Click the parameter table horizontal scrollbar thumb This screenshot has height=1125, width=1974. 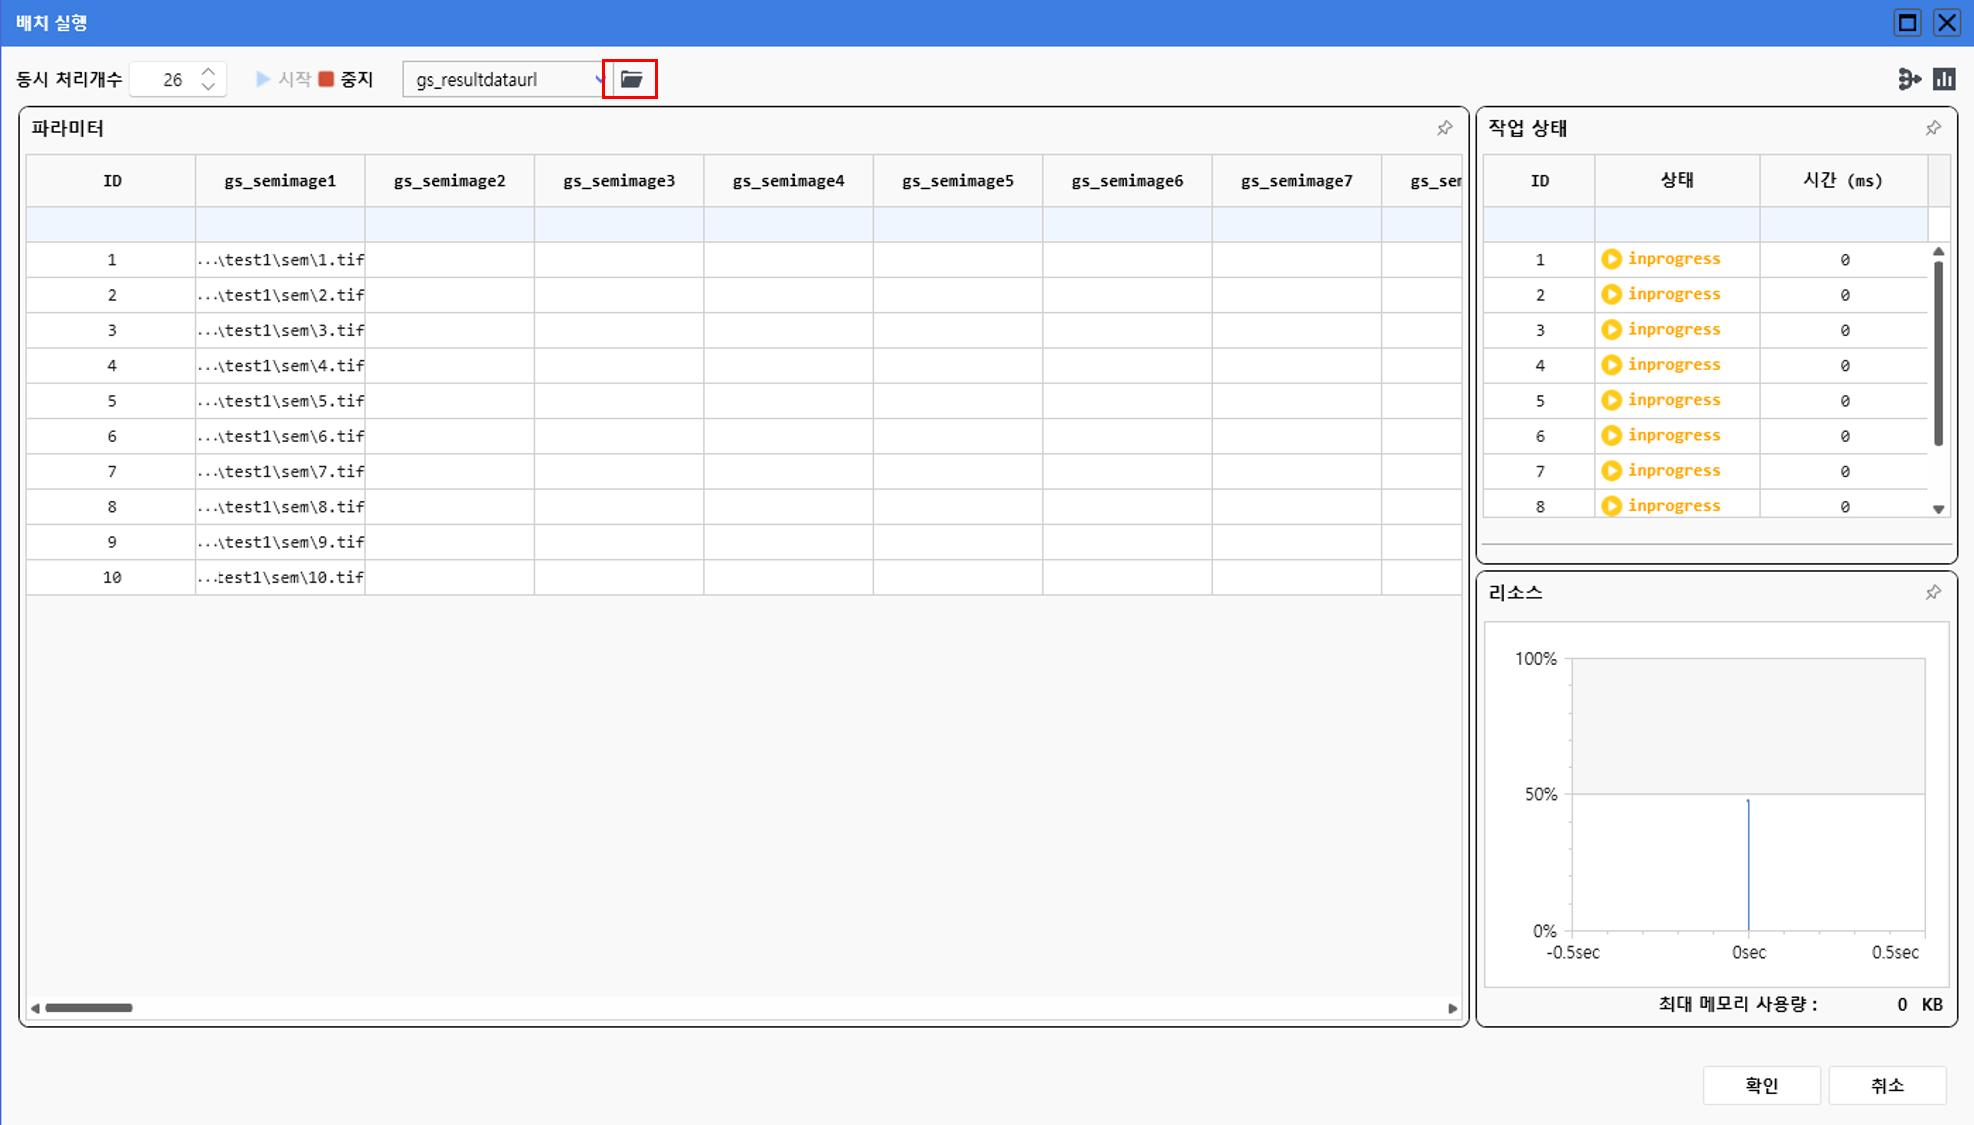(x=89, y=1008)
